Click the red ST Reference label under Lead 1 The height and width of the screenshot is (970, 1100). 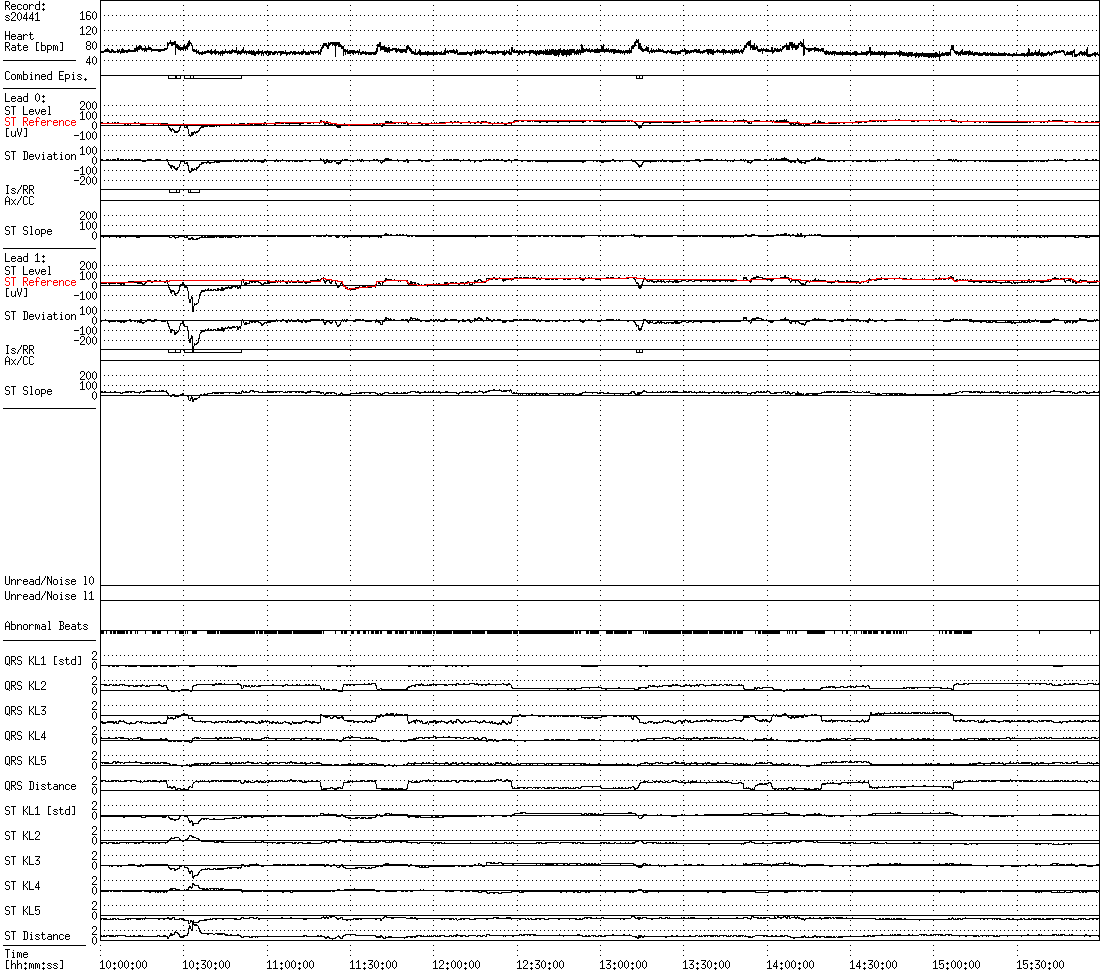(40, 282)
